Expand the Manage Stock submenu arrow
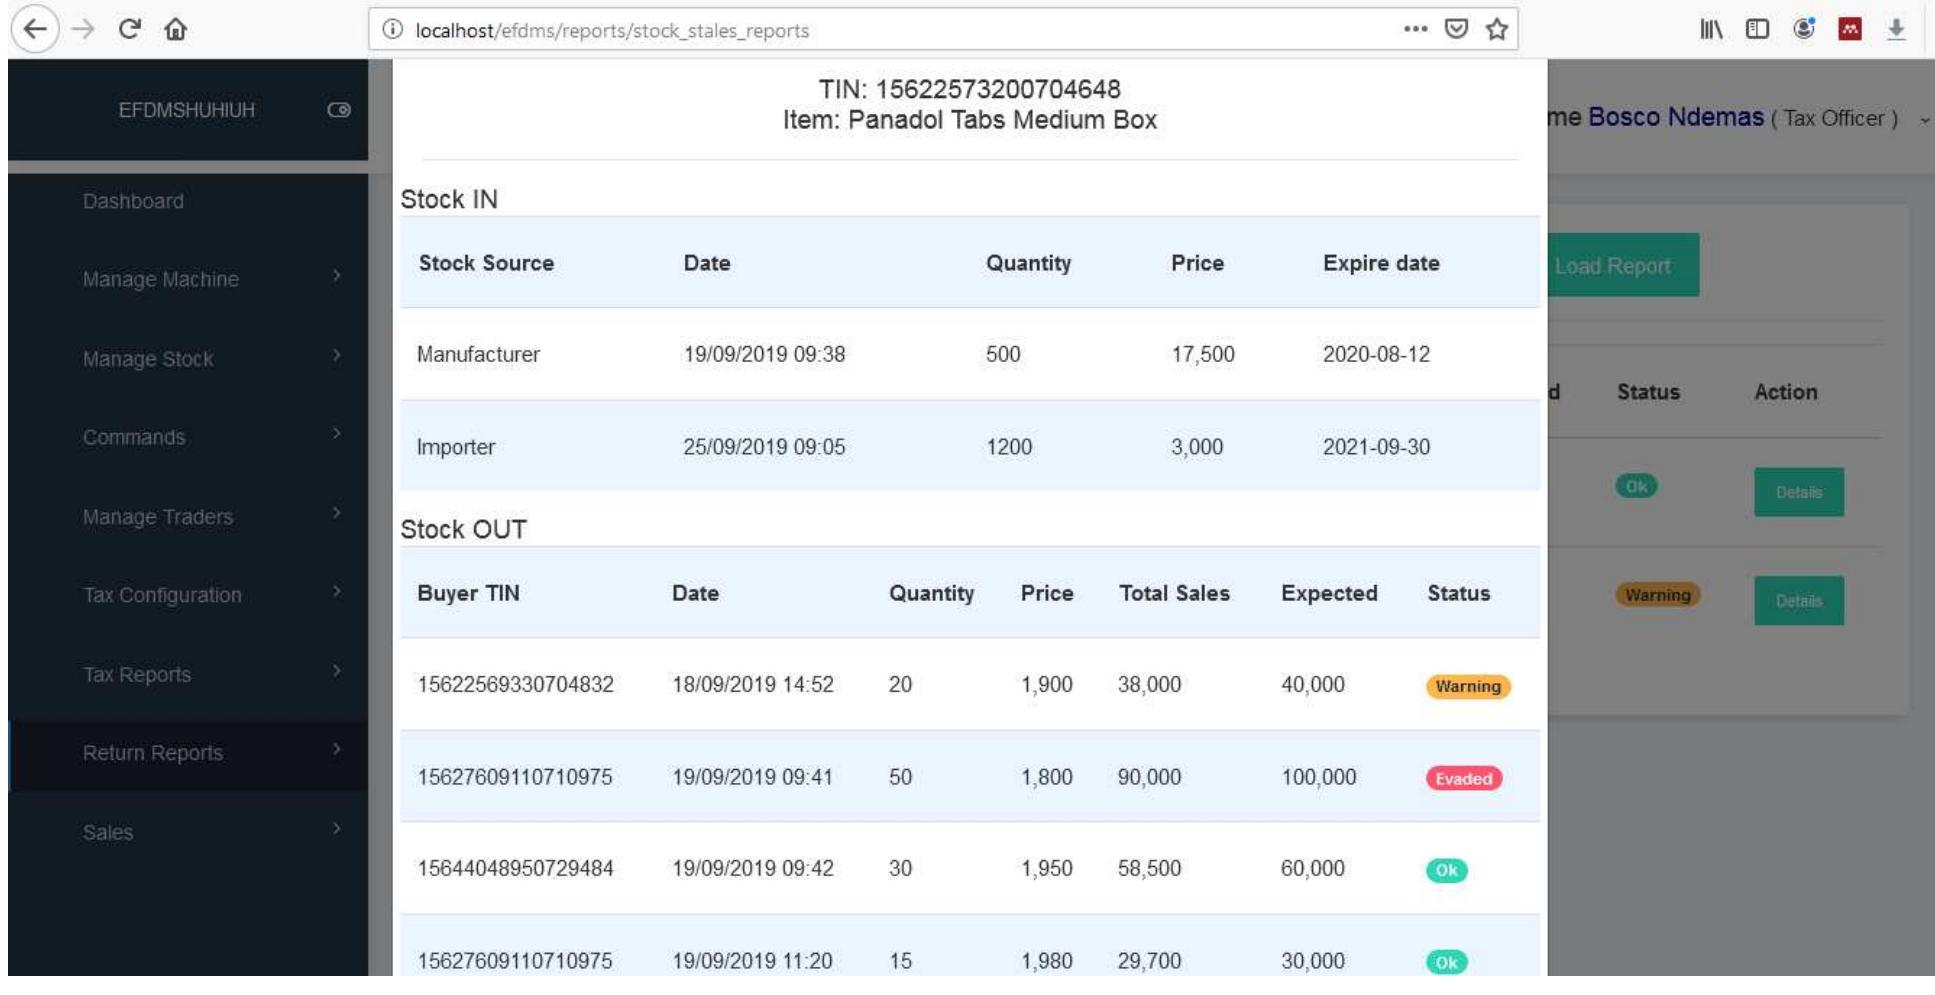 [337, 356]
